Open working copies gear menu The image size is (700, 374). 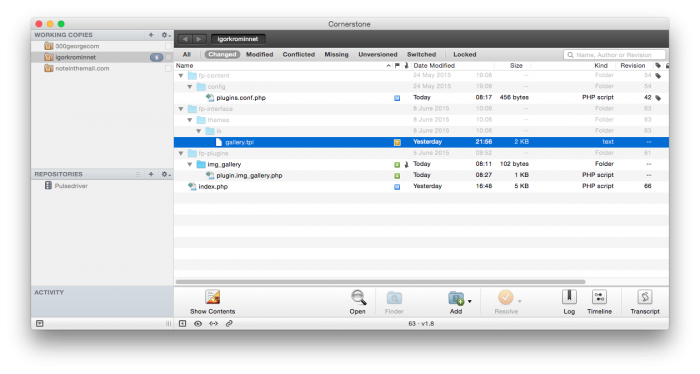click(x=166, y=35)
